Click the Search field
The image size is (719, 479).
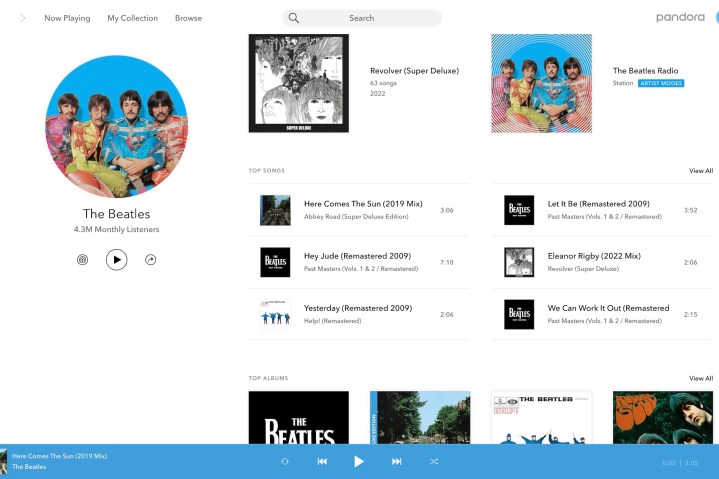pos(361,18)
